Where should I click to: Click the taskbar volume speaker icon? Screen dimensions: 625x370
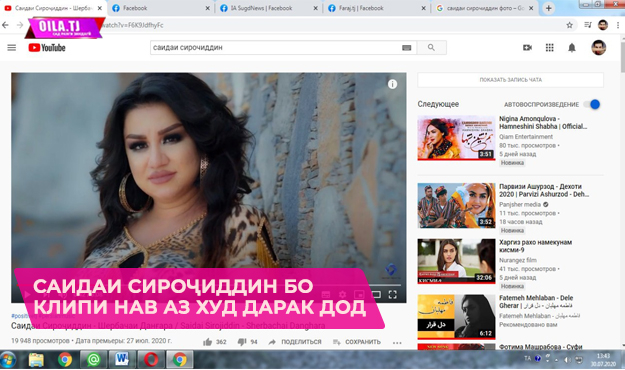(567, 359)
